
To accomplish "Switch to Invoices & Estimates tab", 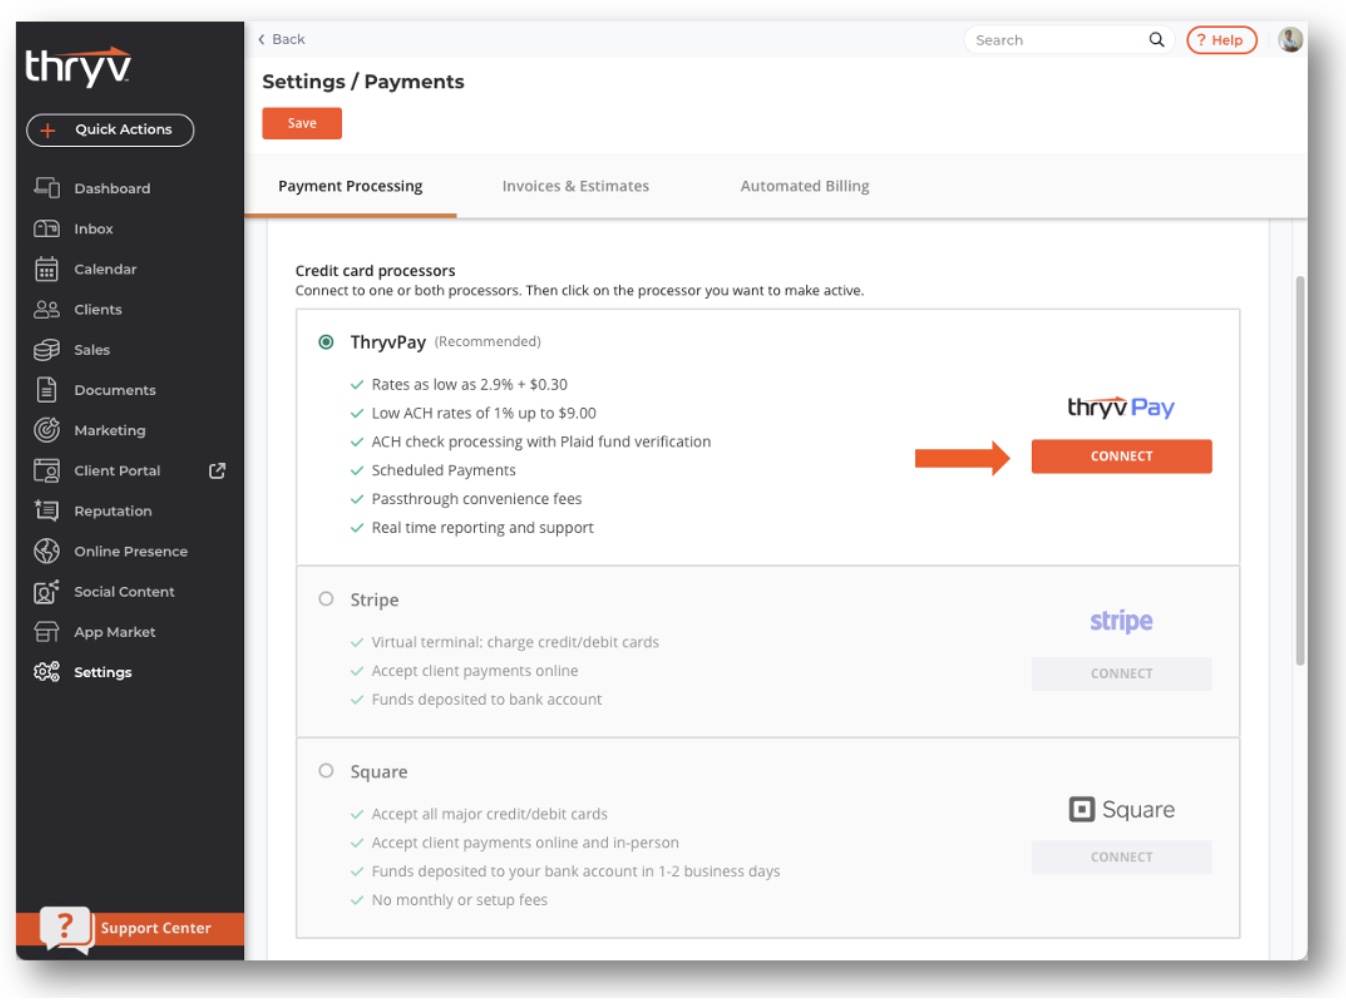I will point(575,186).
